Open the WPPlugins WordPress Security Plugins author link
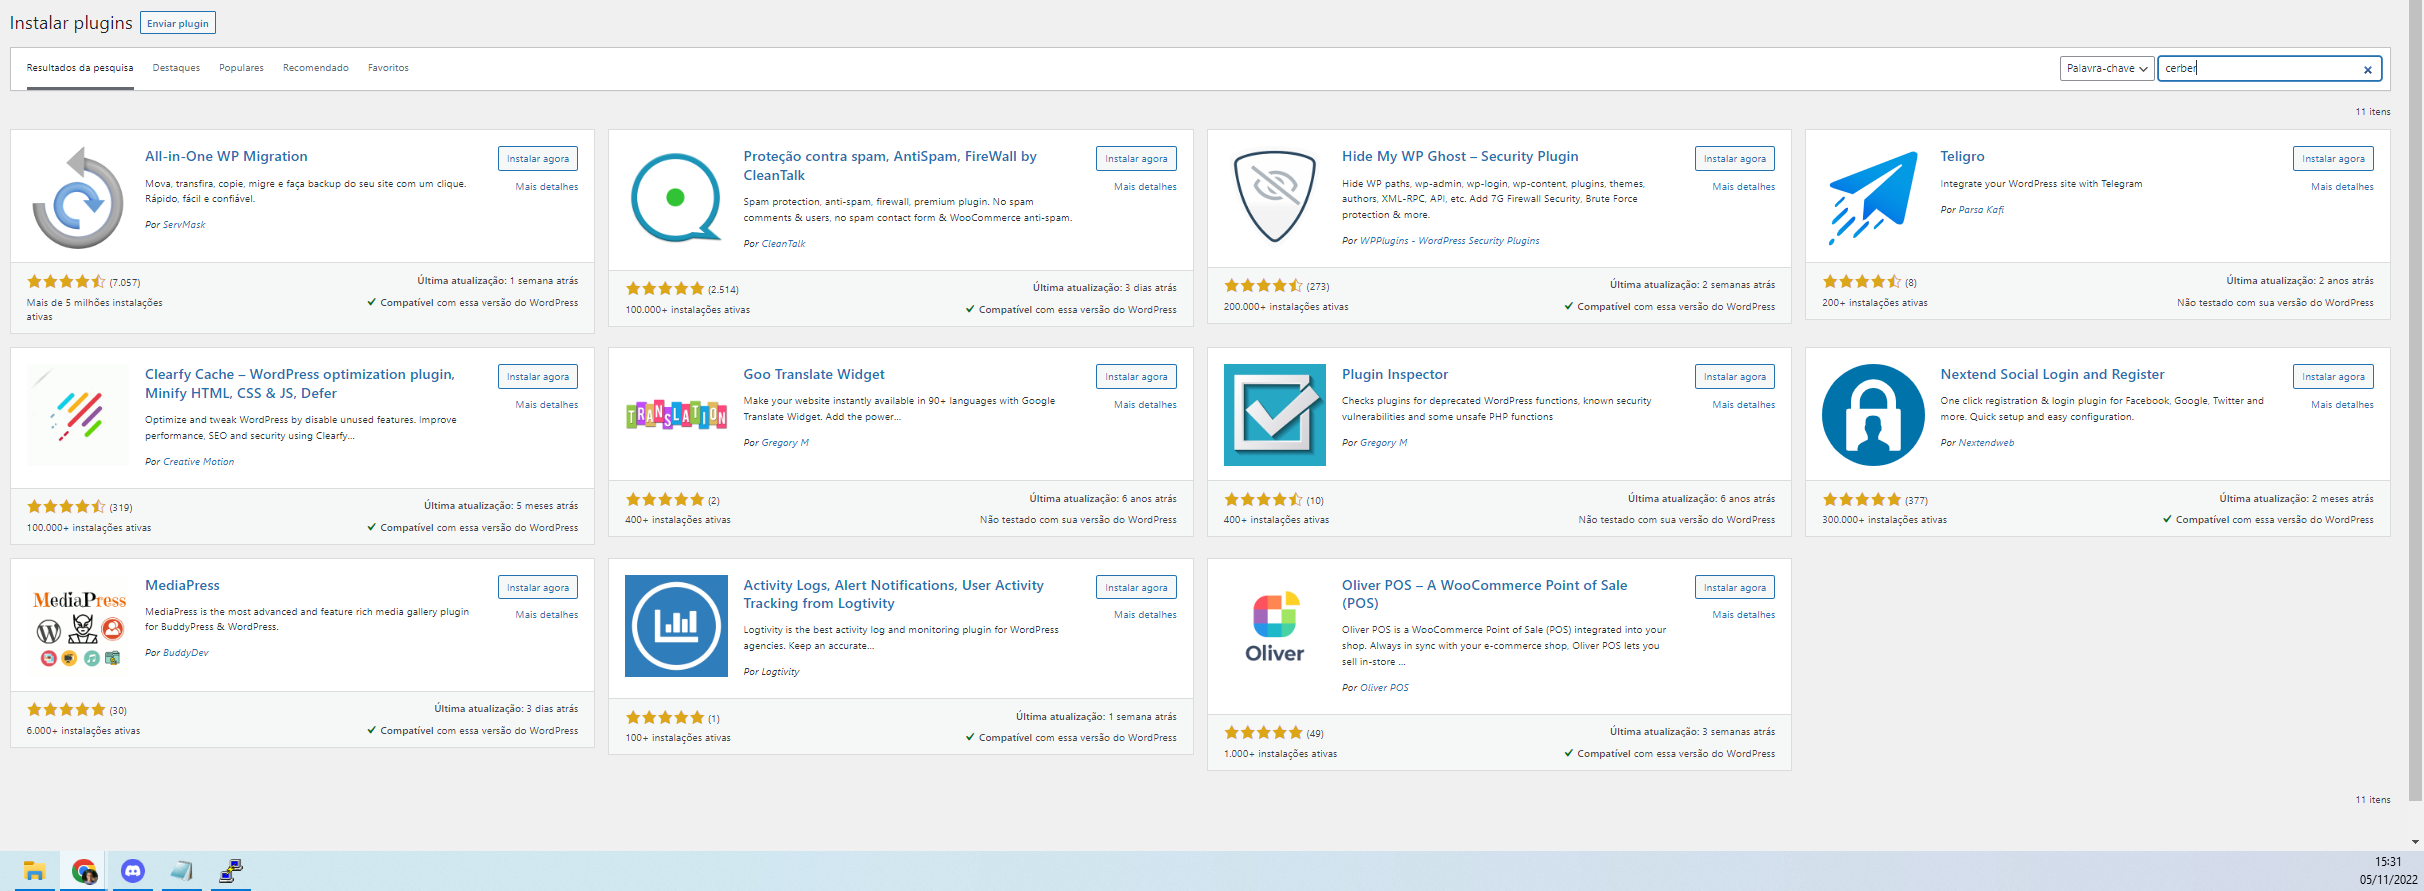The height and width of the screenshot is (891, 2424). (1449, 241)
